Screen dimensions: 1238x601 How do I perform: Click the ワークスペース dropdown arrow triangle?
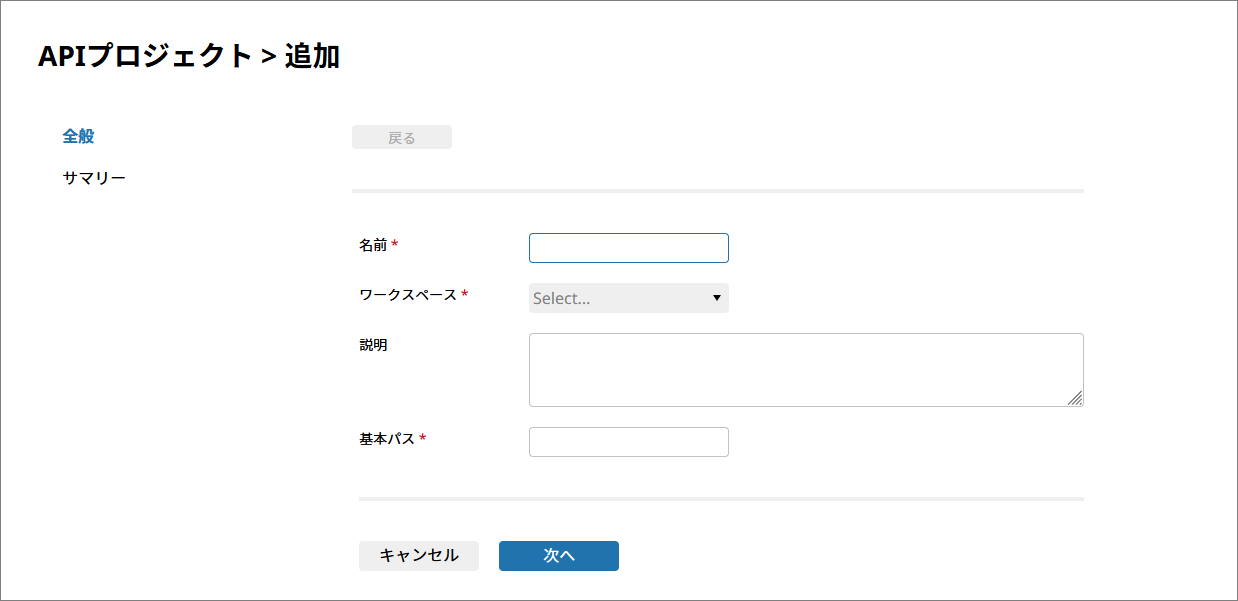(716, 298)
